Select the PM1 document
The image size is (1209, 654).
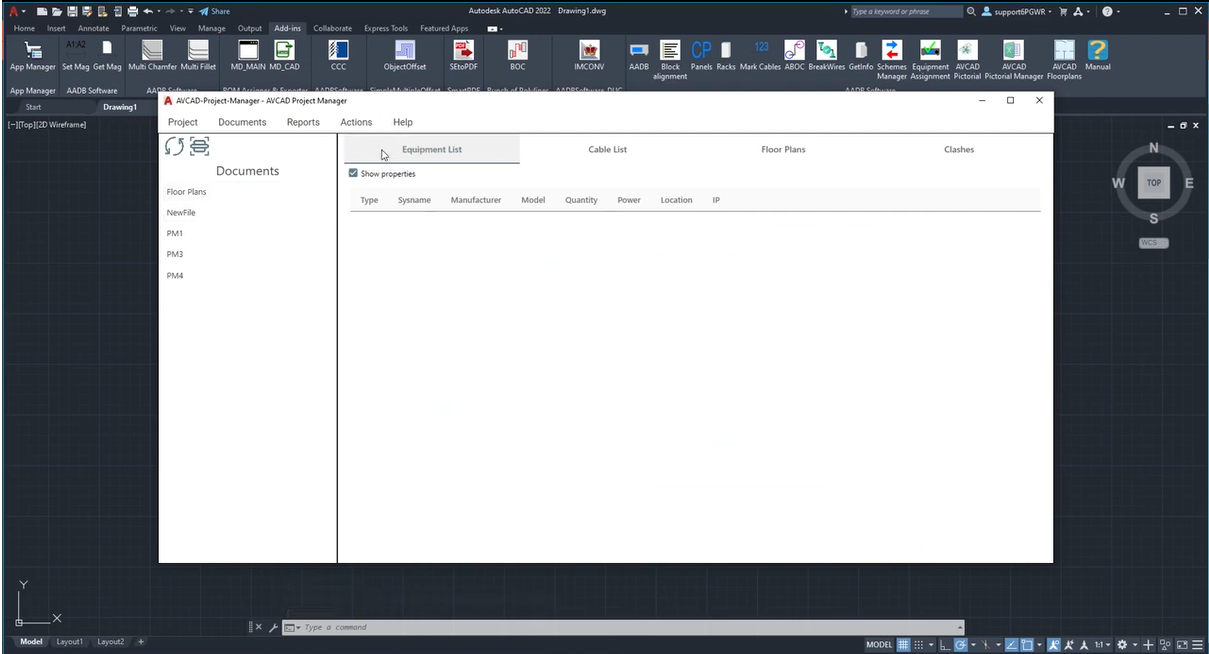(x=175, y=233)
